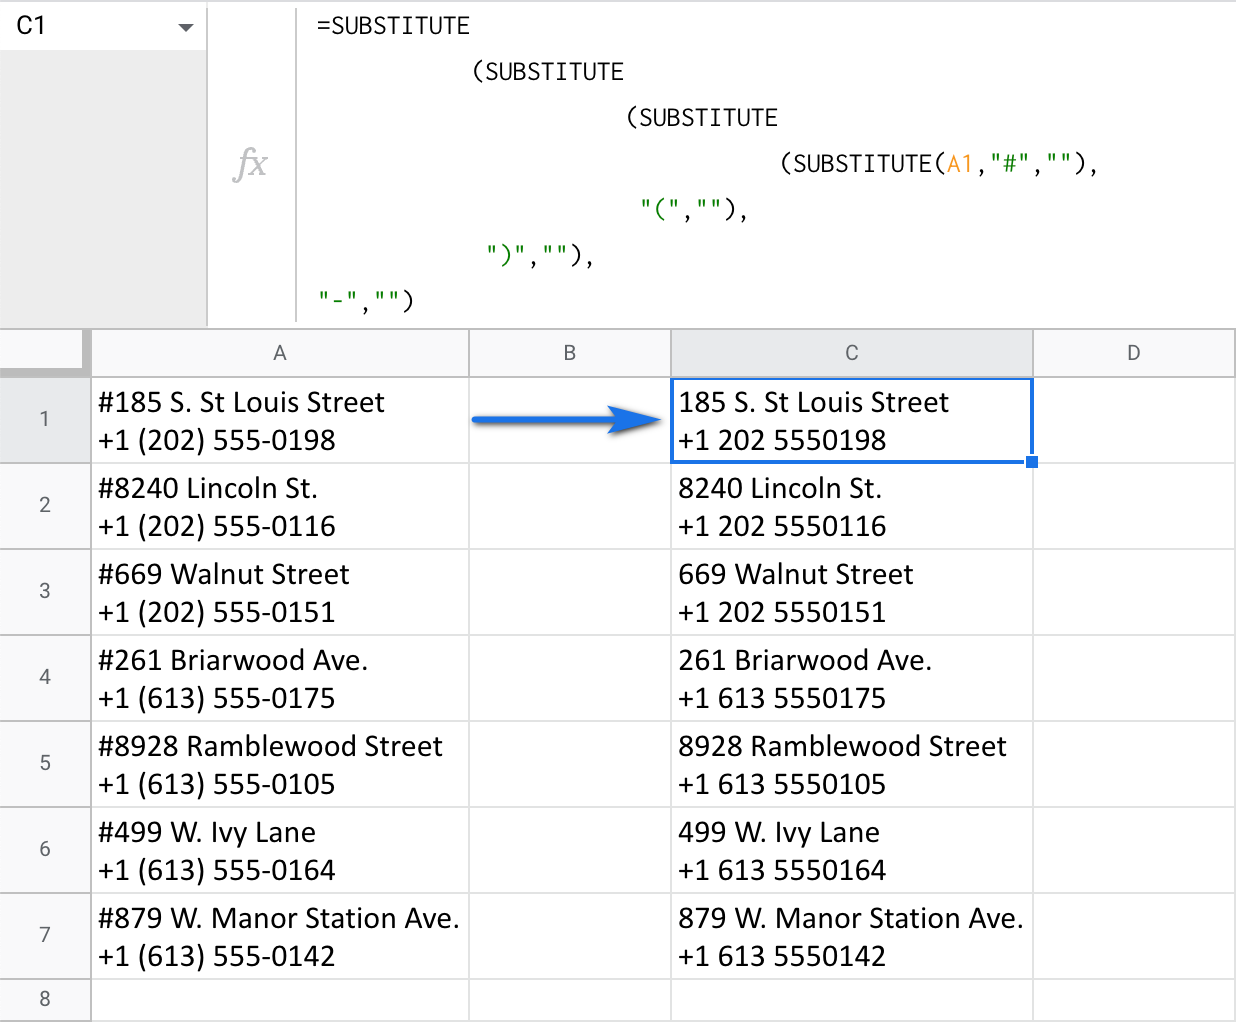Screen dimensions: 1236x1022
Task: Select column A header
Action: click(x=280, y=353)
